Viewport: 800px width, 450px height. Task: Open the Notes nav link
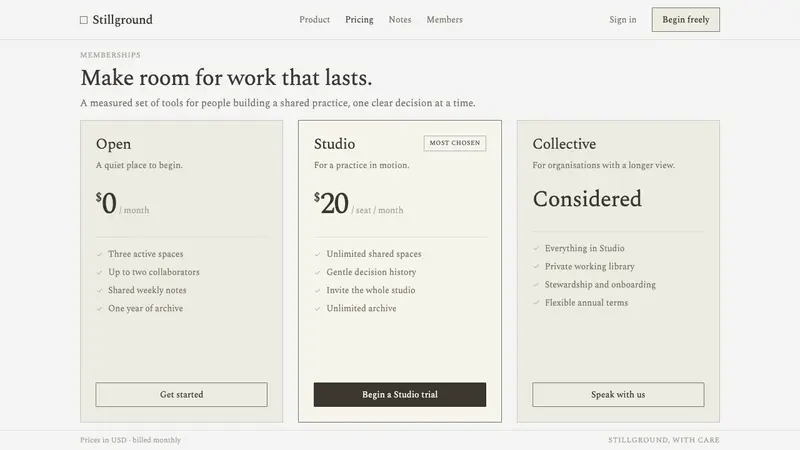point(399,19)
